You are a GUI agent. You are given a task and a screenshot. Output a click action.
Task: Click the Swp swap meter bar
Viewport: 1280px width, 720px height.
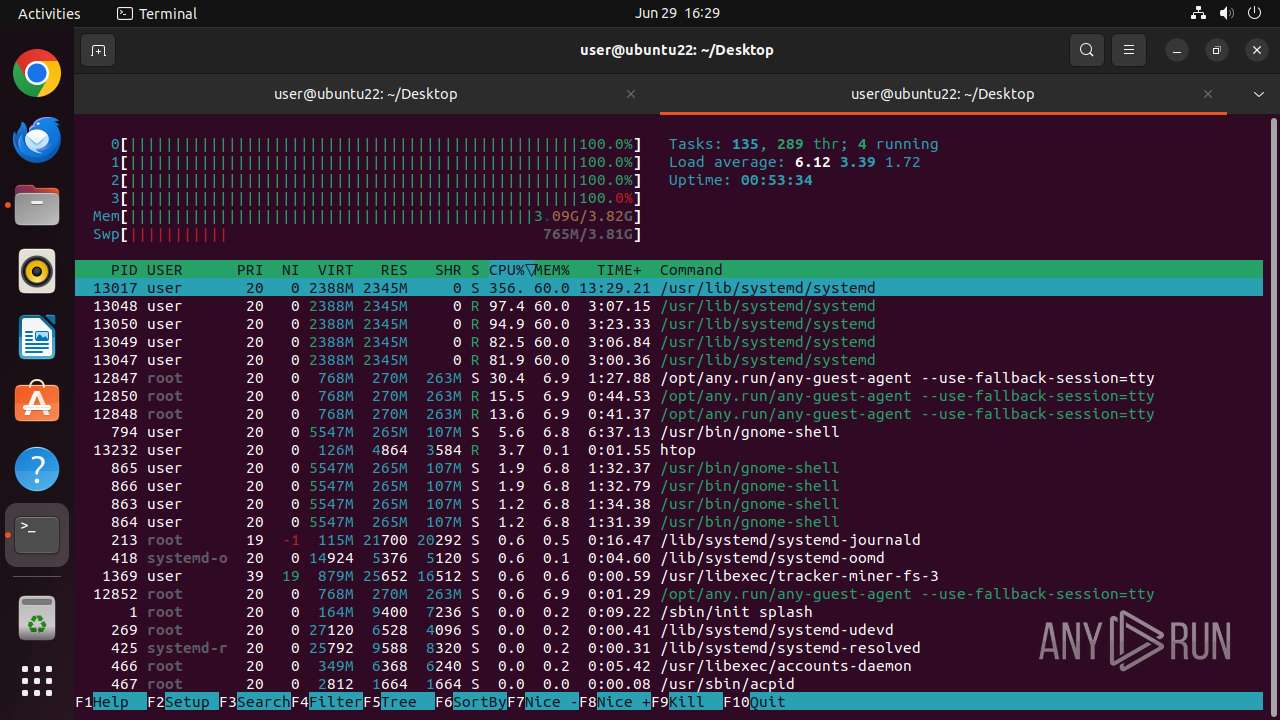[x=367, y=234]
